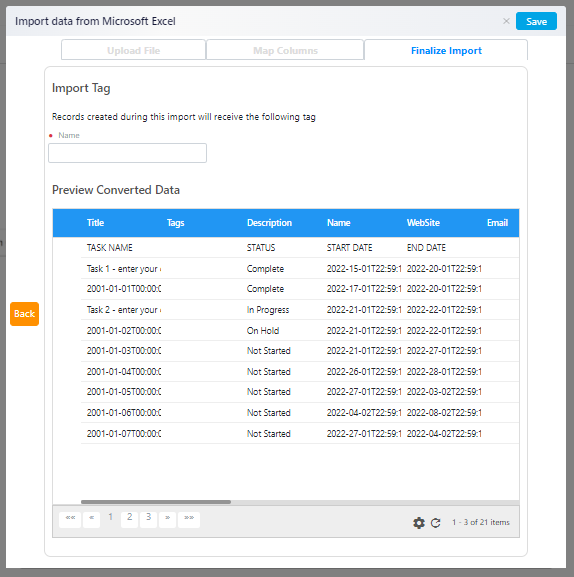
Task: Sort by the Title column header
Action: pyautogui.click(x=96, y=223)
